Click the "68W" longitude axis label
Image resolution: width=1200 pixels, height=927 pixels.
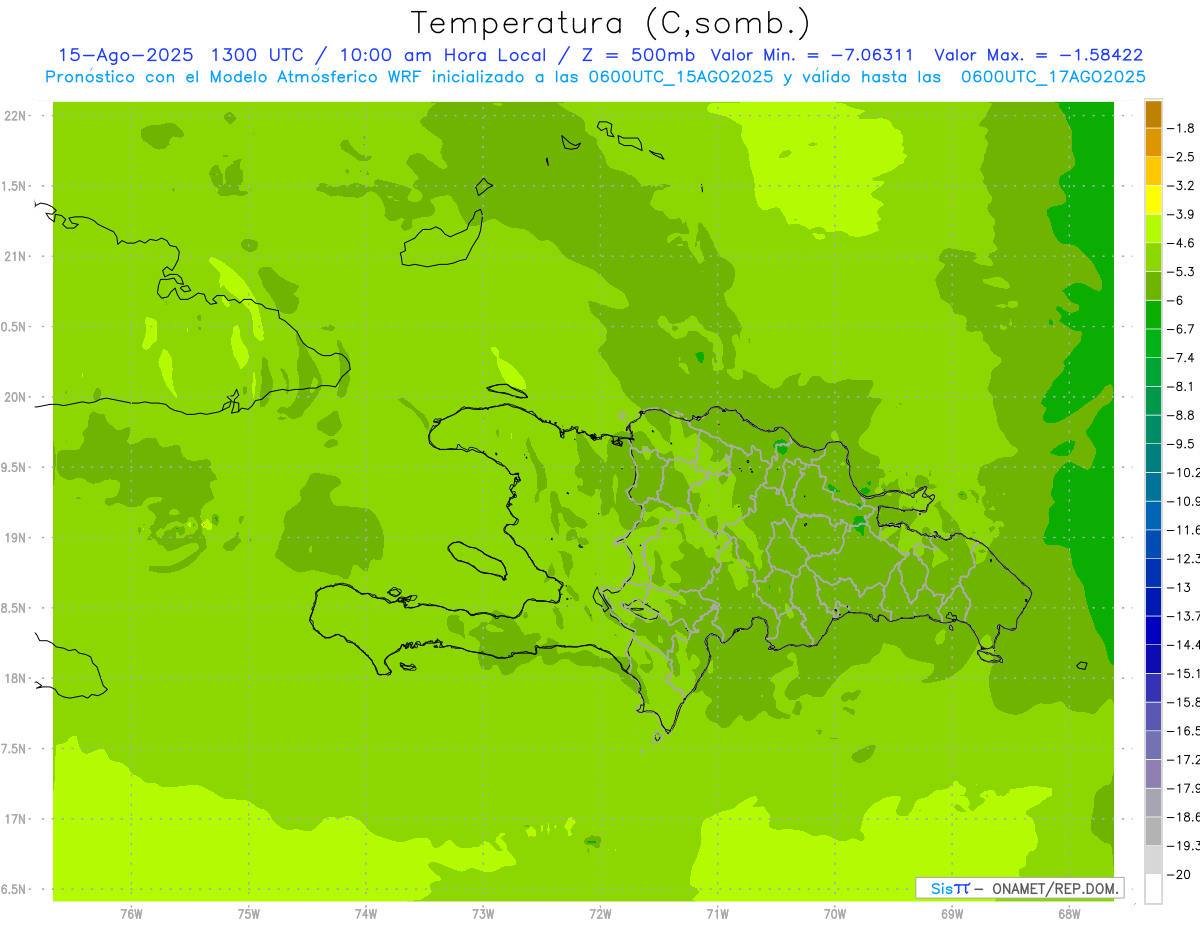point(1069,914)
